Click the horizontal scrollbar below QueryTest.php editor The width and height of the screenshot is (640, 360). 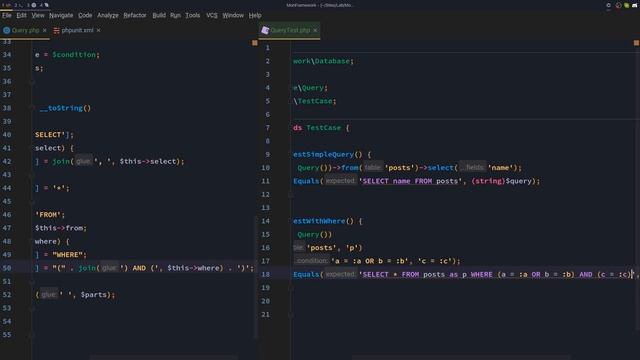pos(461,358)
